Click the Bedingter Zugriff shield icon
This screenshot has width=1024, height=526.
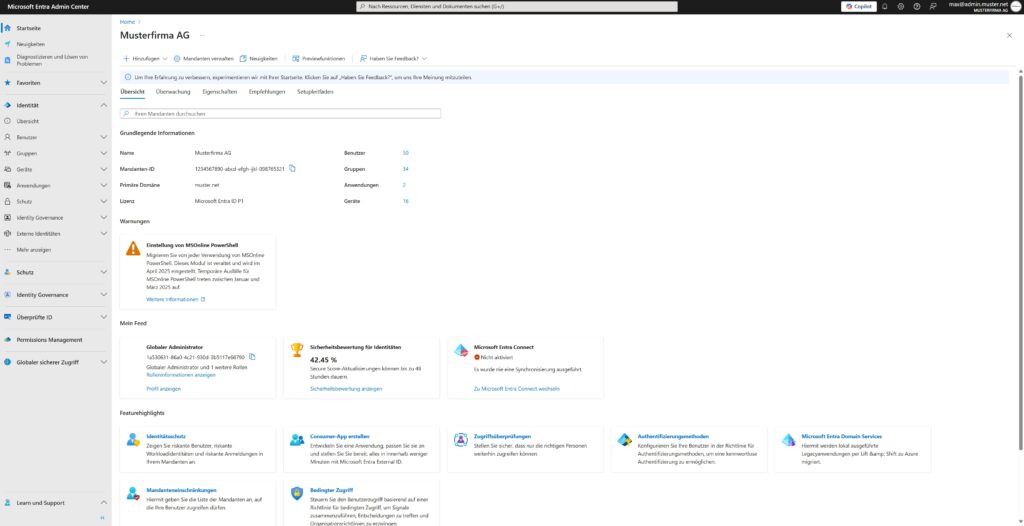point(297,493)
